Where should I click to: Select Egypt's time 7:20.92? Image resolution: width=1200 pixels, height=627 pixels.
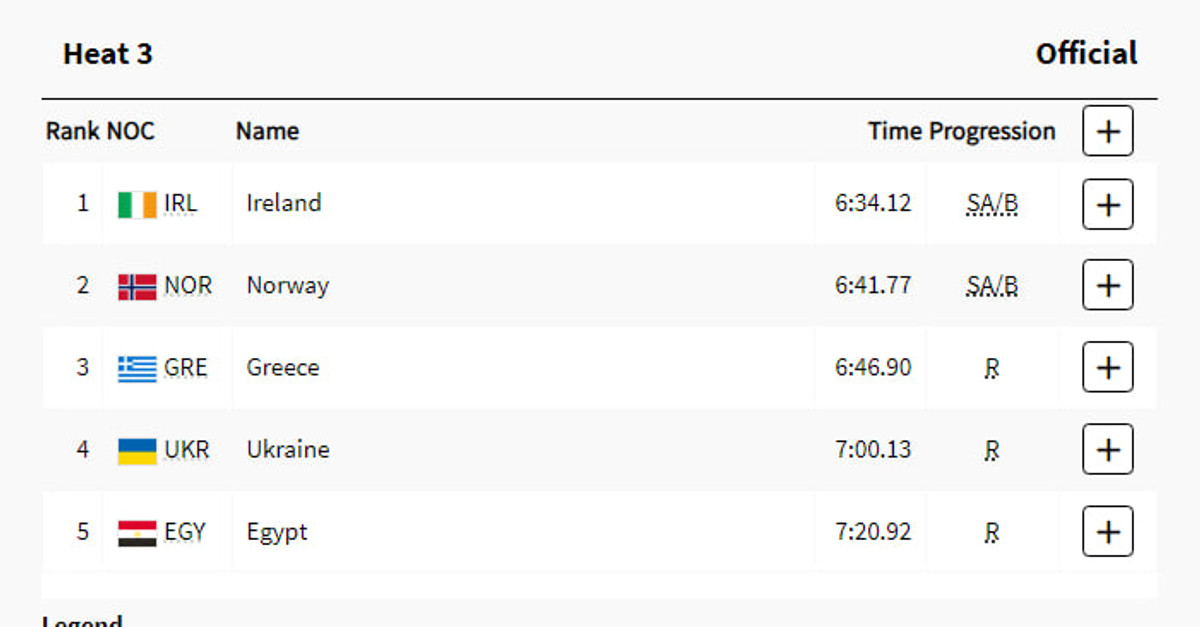[873, 531]
